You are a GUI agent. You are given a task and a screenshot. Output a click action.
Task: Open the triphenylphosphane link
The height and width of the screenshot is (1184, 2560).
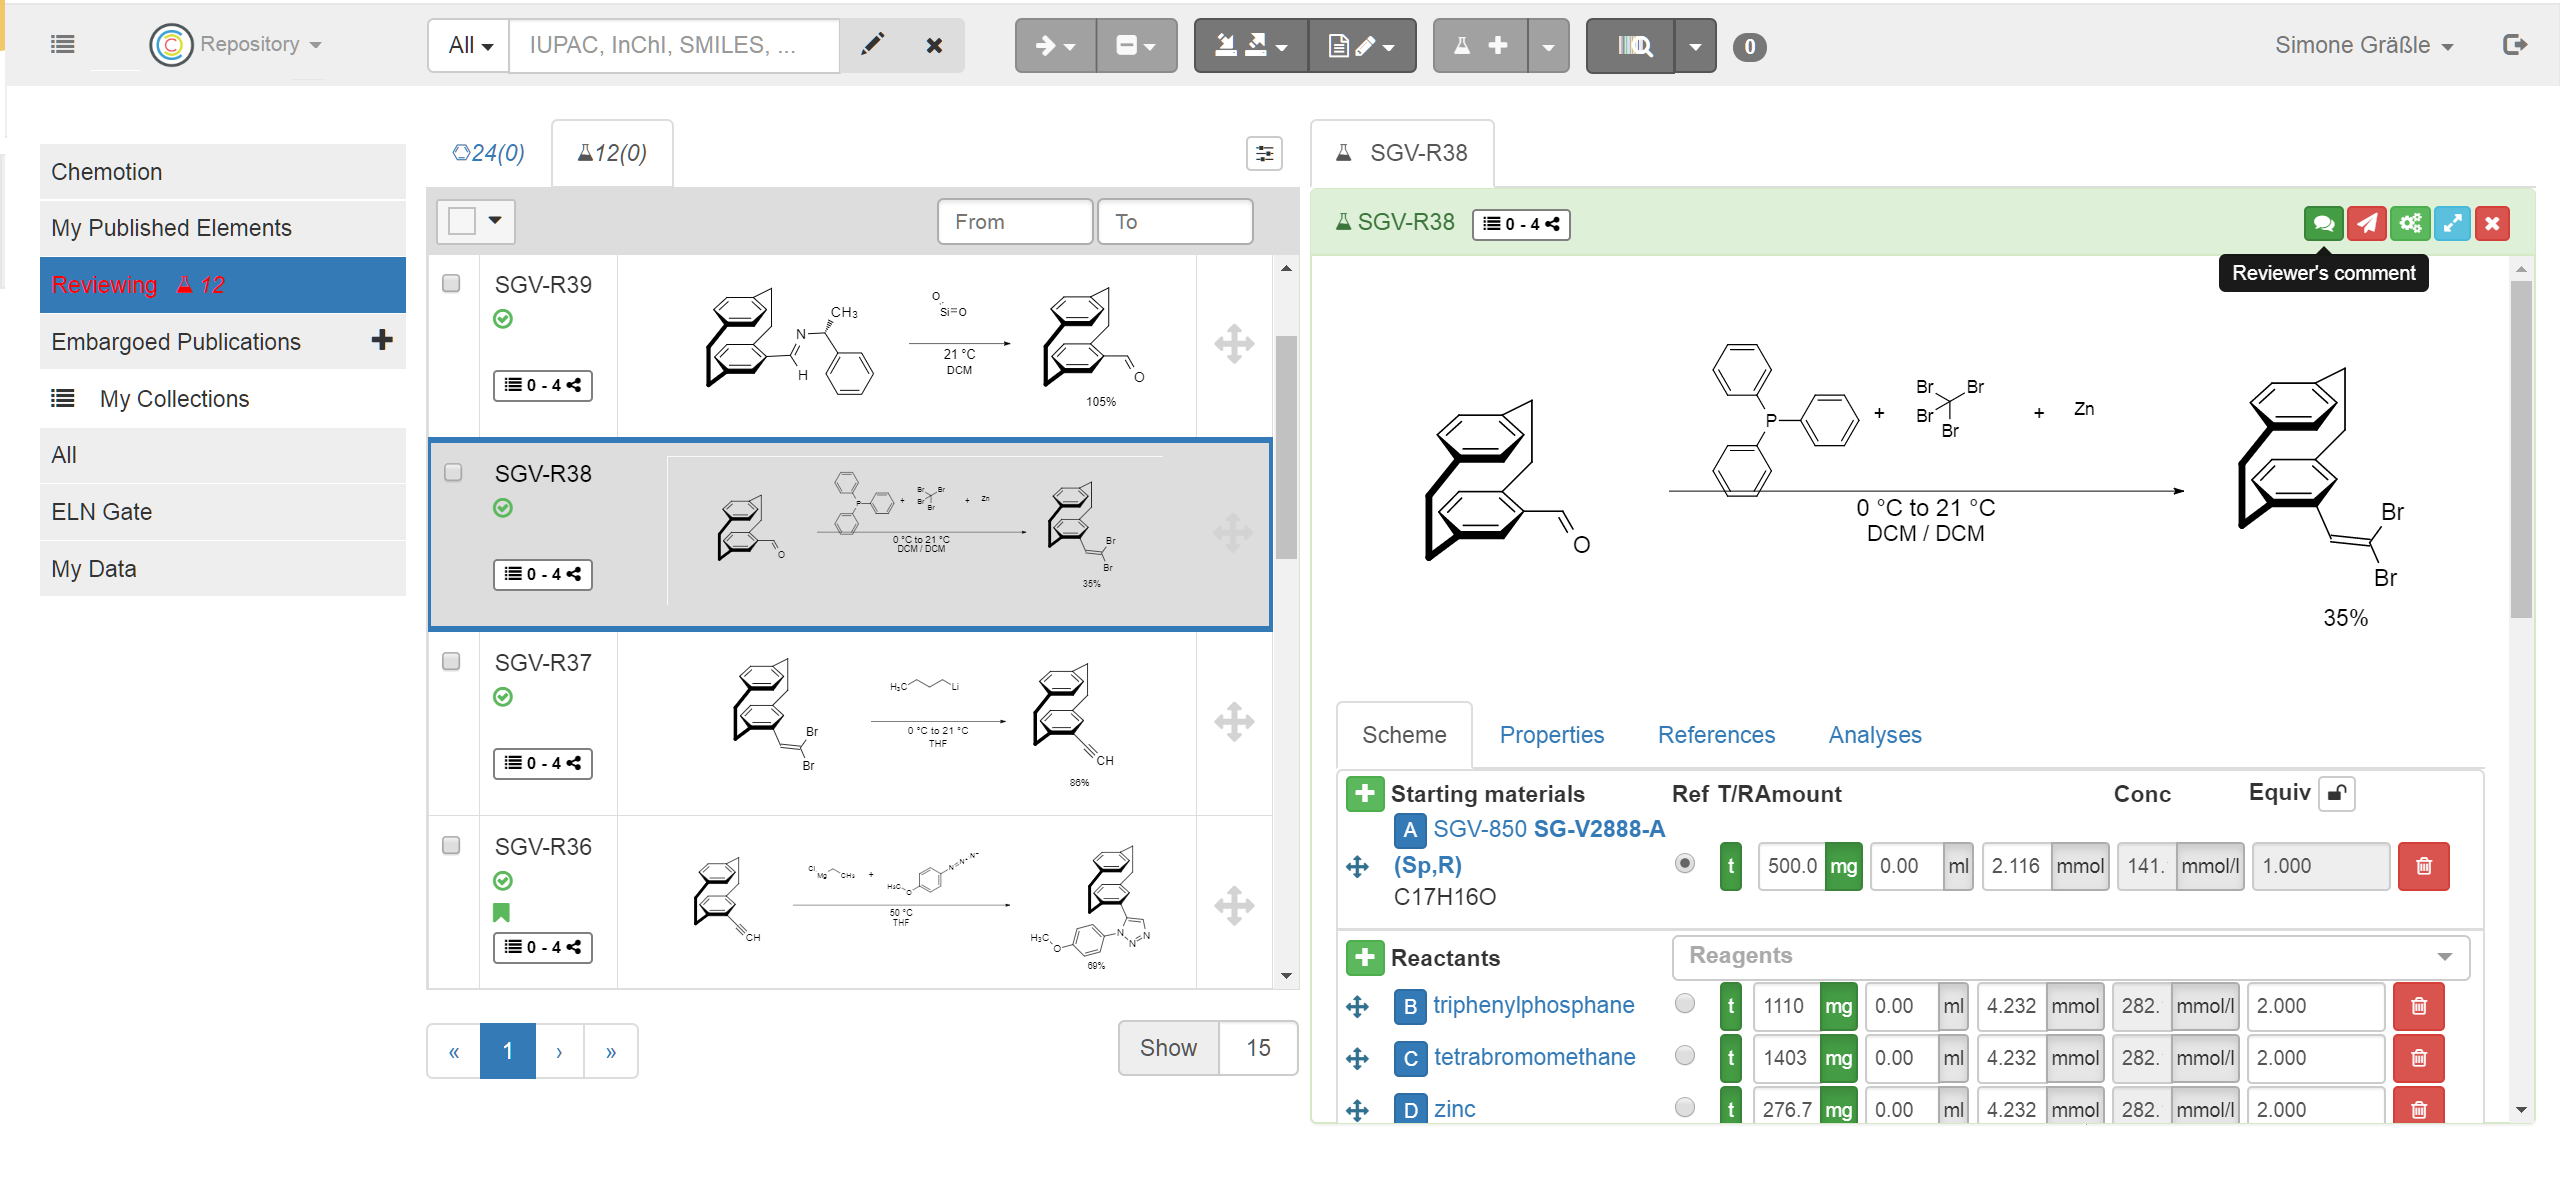point(1533,1005)
